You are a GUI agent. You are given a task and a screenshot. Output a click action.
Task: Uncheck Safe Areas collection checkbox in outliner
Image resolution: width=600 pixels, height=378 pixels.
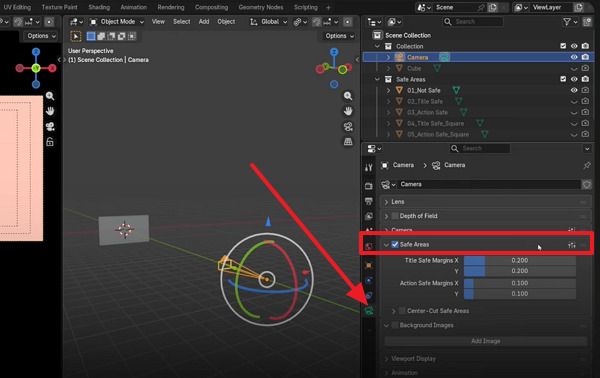point(563,79)
